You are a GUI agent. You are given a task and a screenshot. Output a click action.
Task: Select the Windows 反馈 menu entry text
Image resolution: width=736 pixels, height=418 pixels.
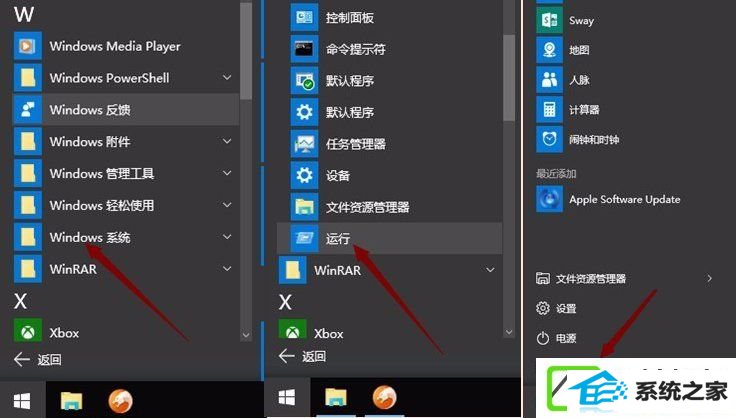(90, 110)
